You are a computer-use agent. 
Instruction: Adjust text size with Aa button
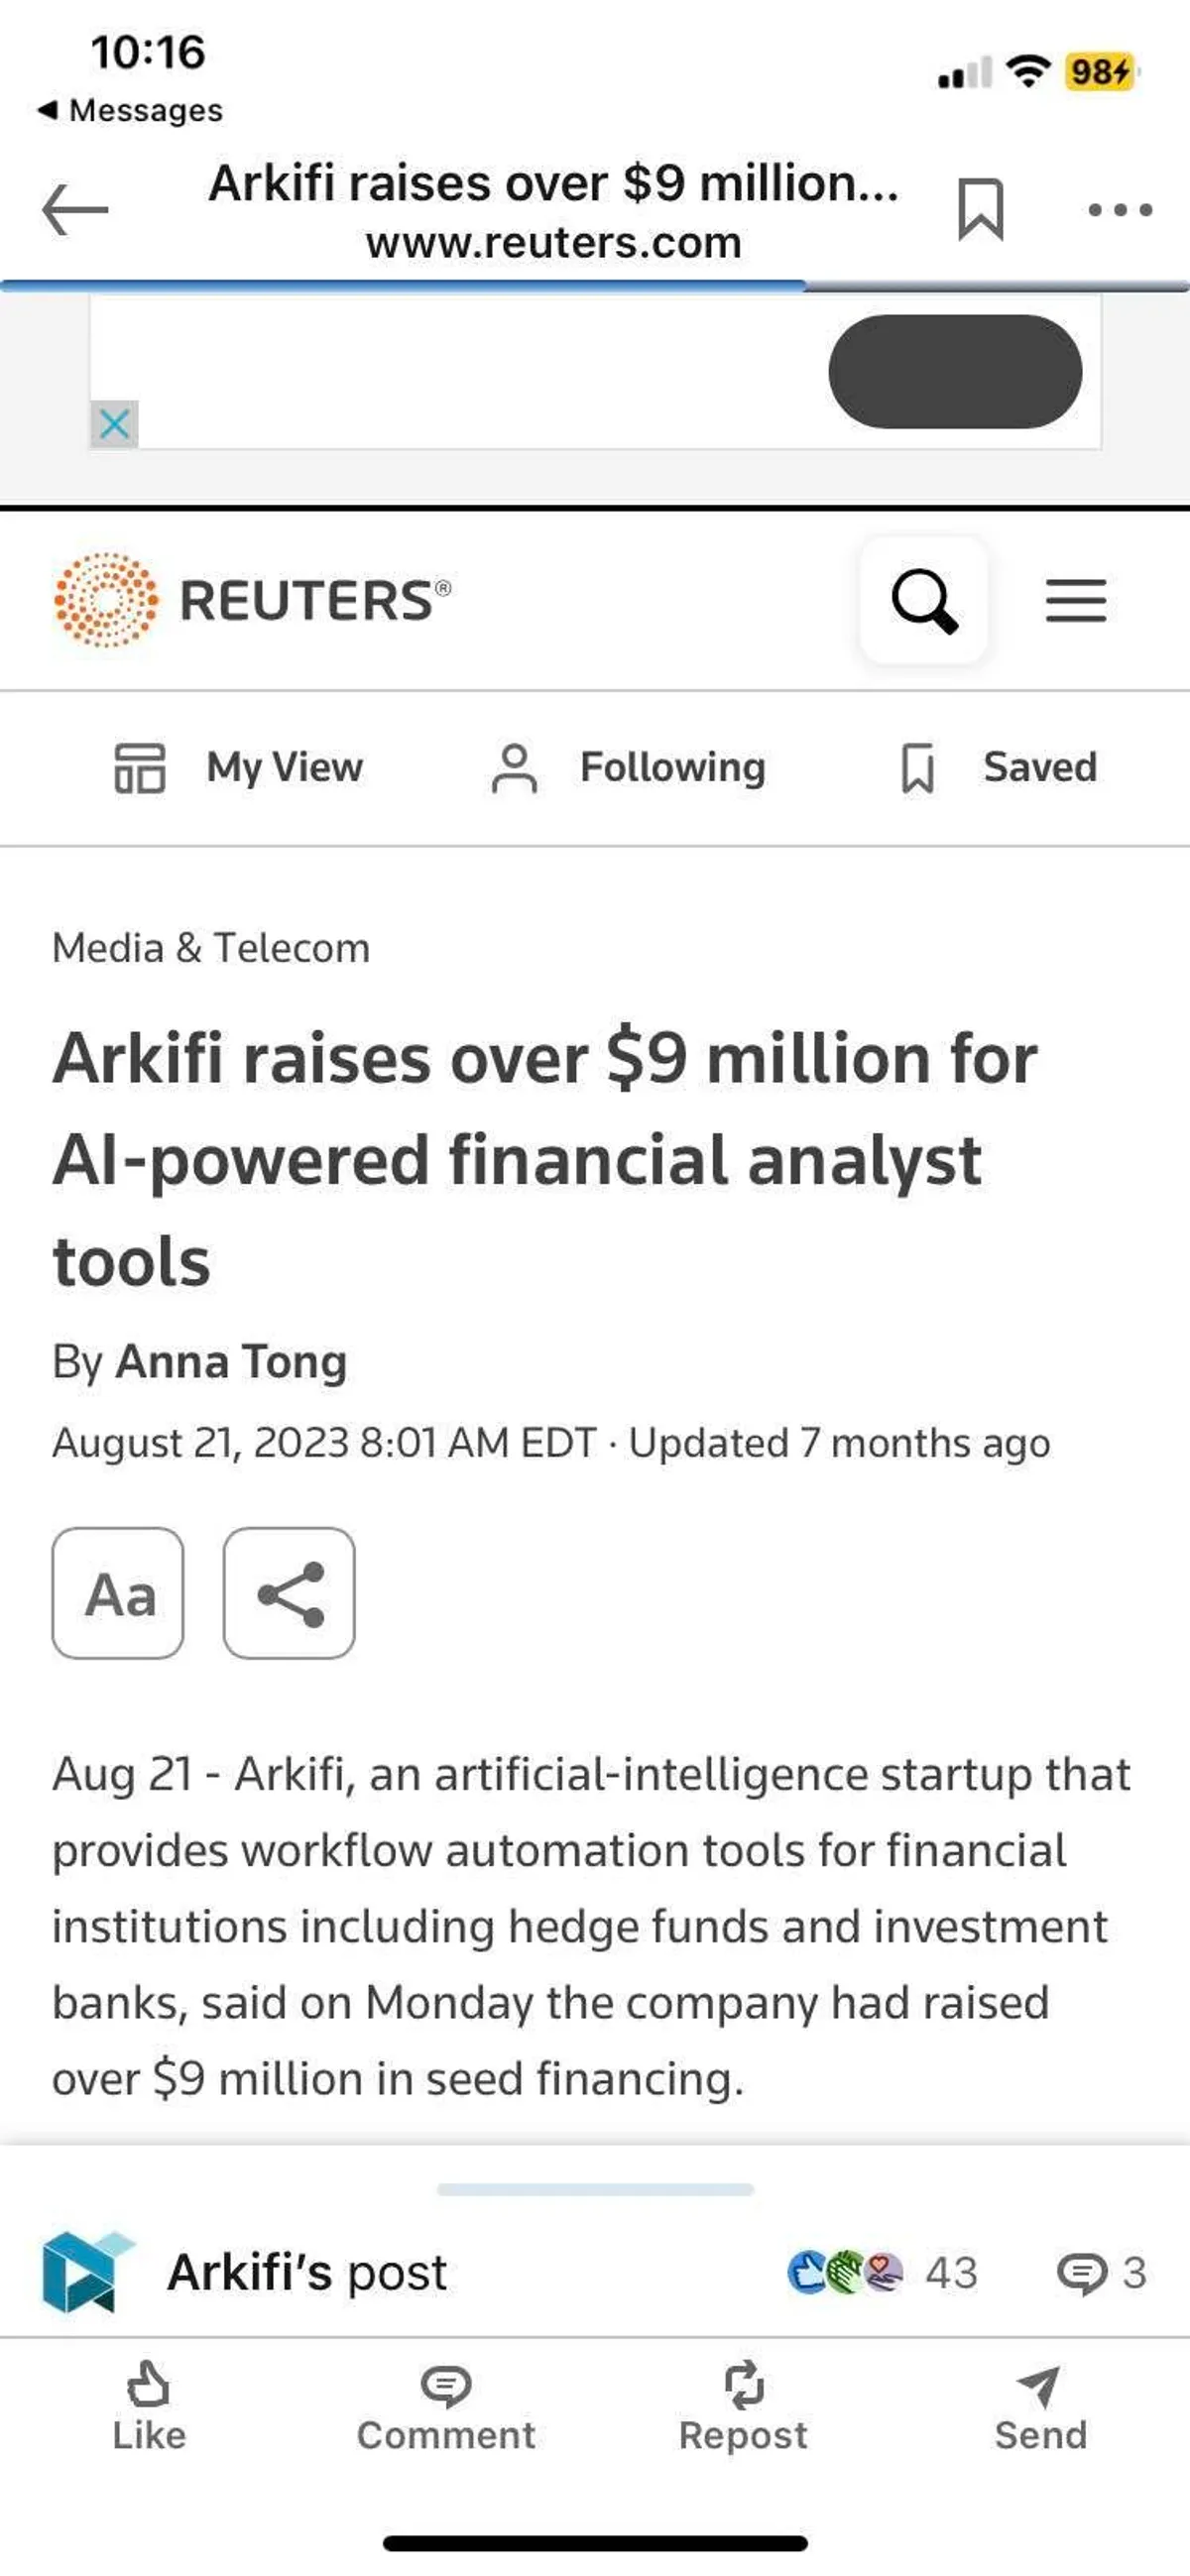click(x=118, y=1593)
